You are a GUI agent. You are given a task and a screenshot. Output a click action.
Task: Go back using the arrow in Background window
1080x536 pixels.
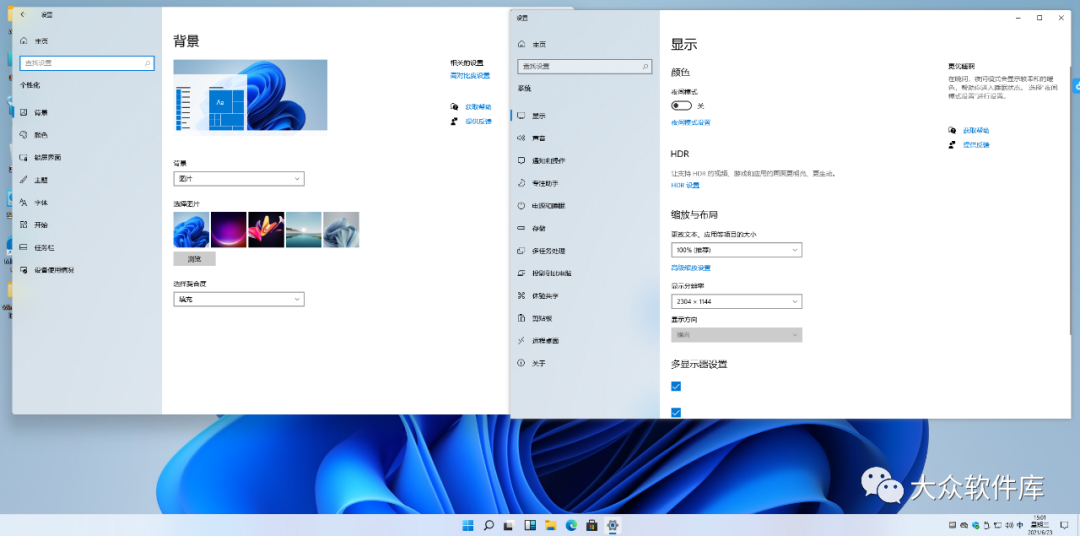[23, 14]
